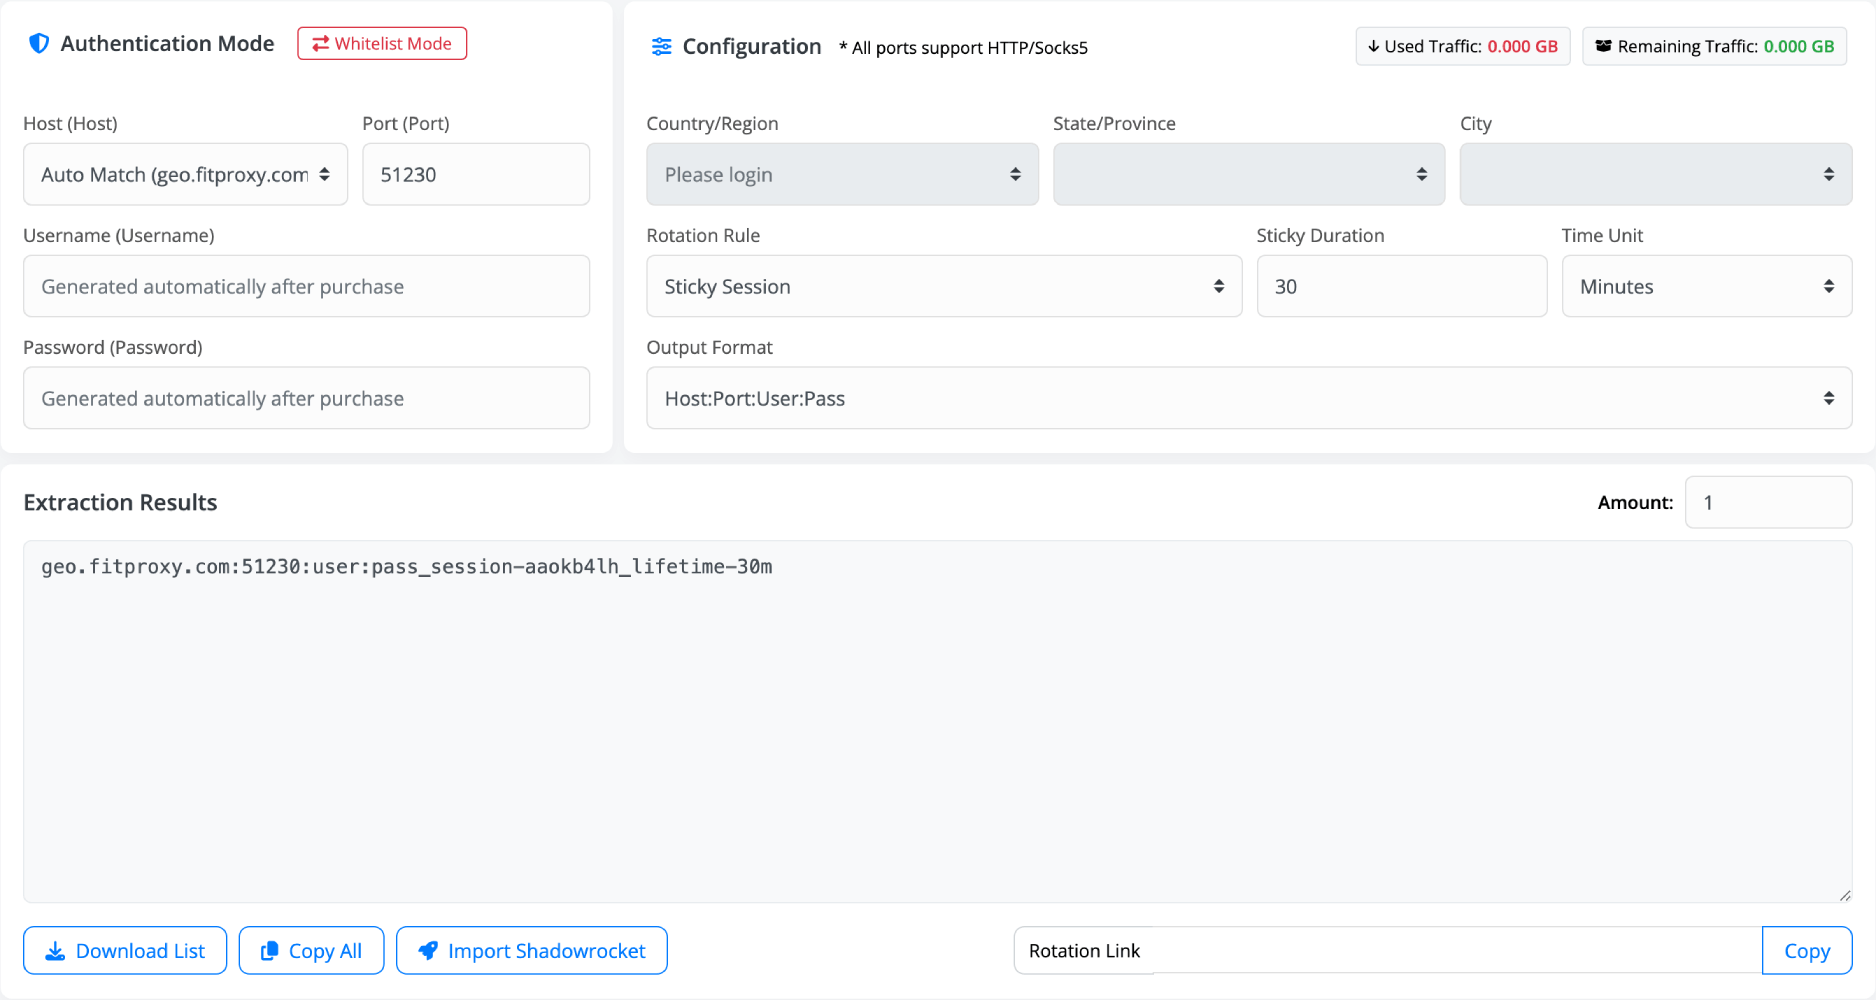Click the download icon on Download List
The image size is (1876, 1000).
coord(57,950)
